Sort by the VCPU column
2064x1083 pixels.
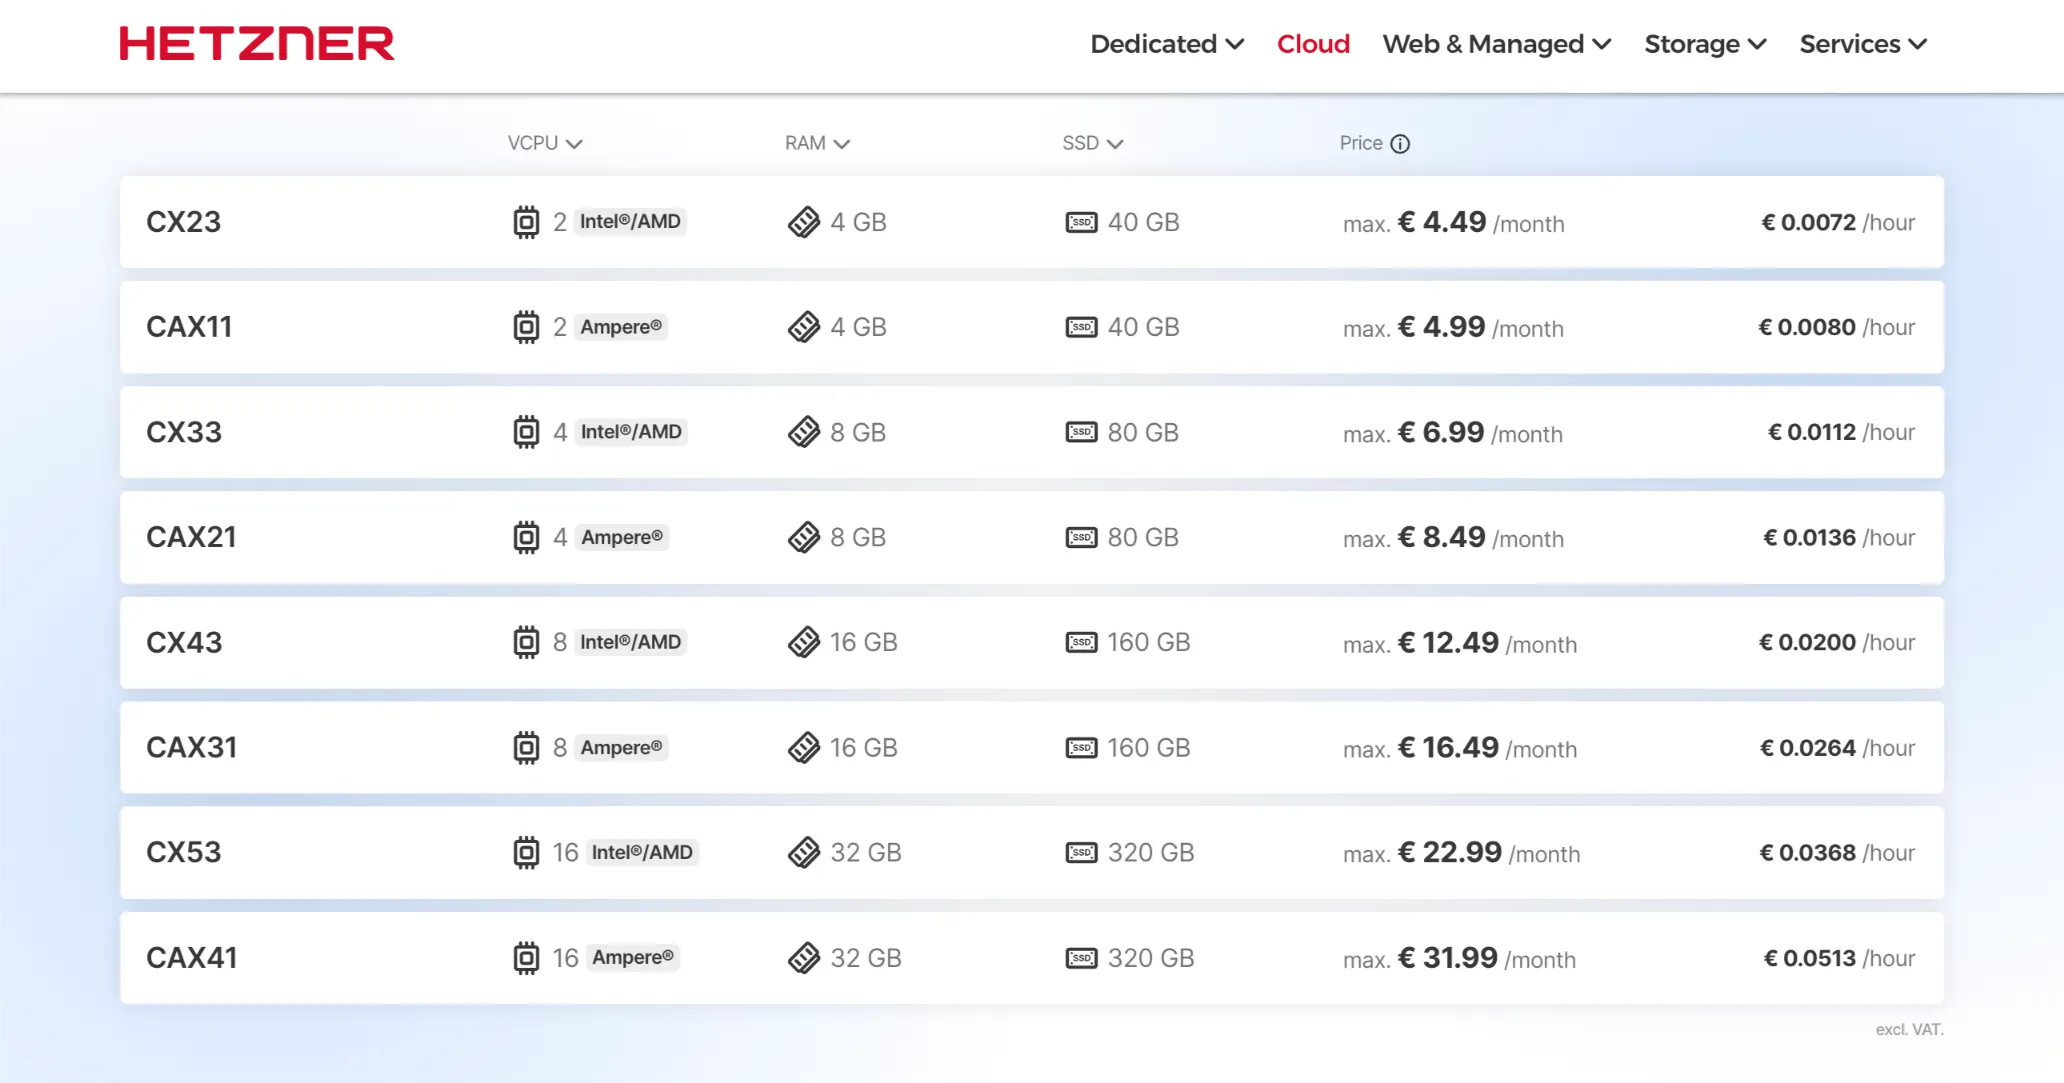pyautogui.click(x=545, y=143)
